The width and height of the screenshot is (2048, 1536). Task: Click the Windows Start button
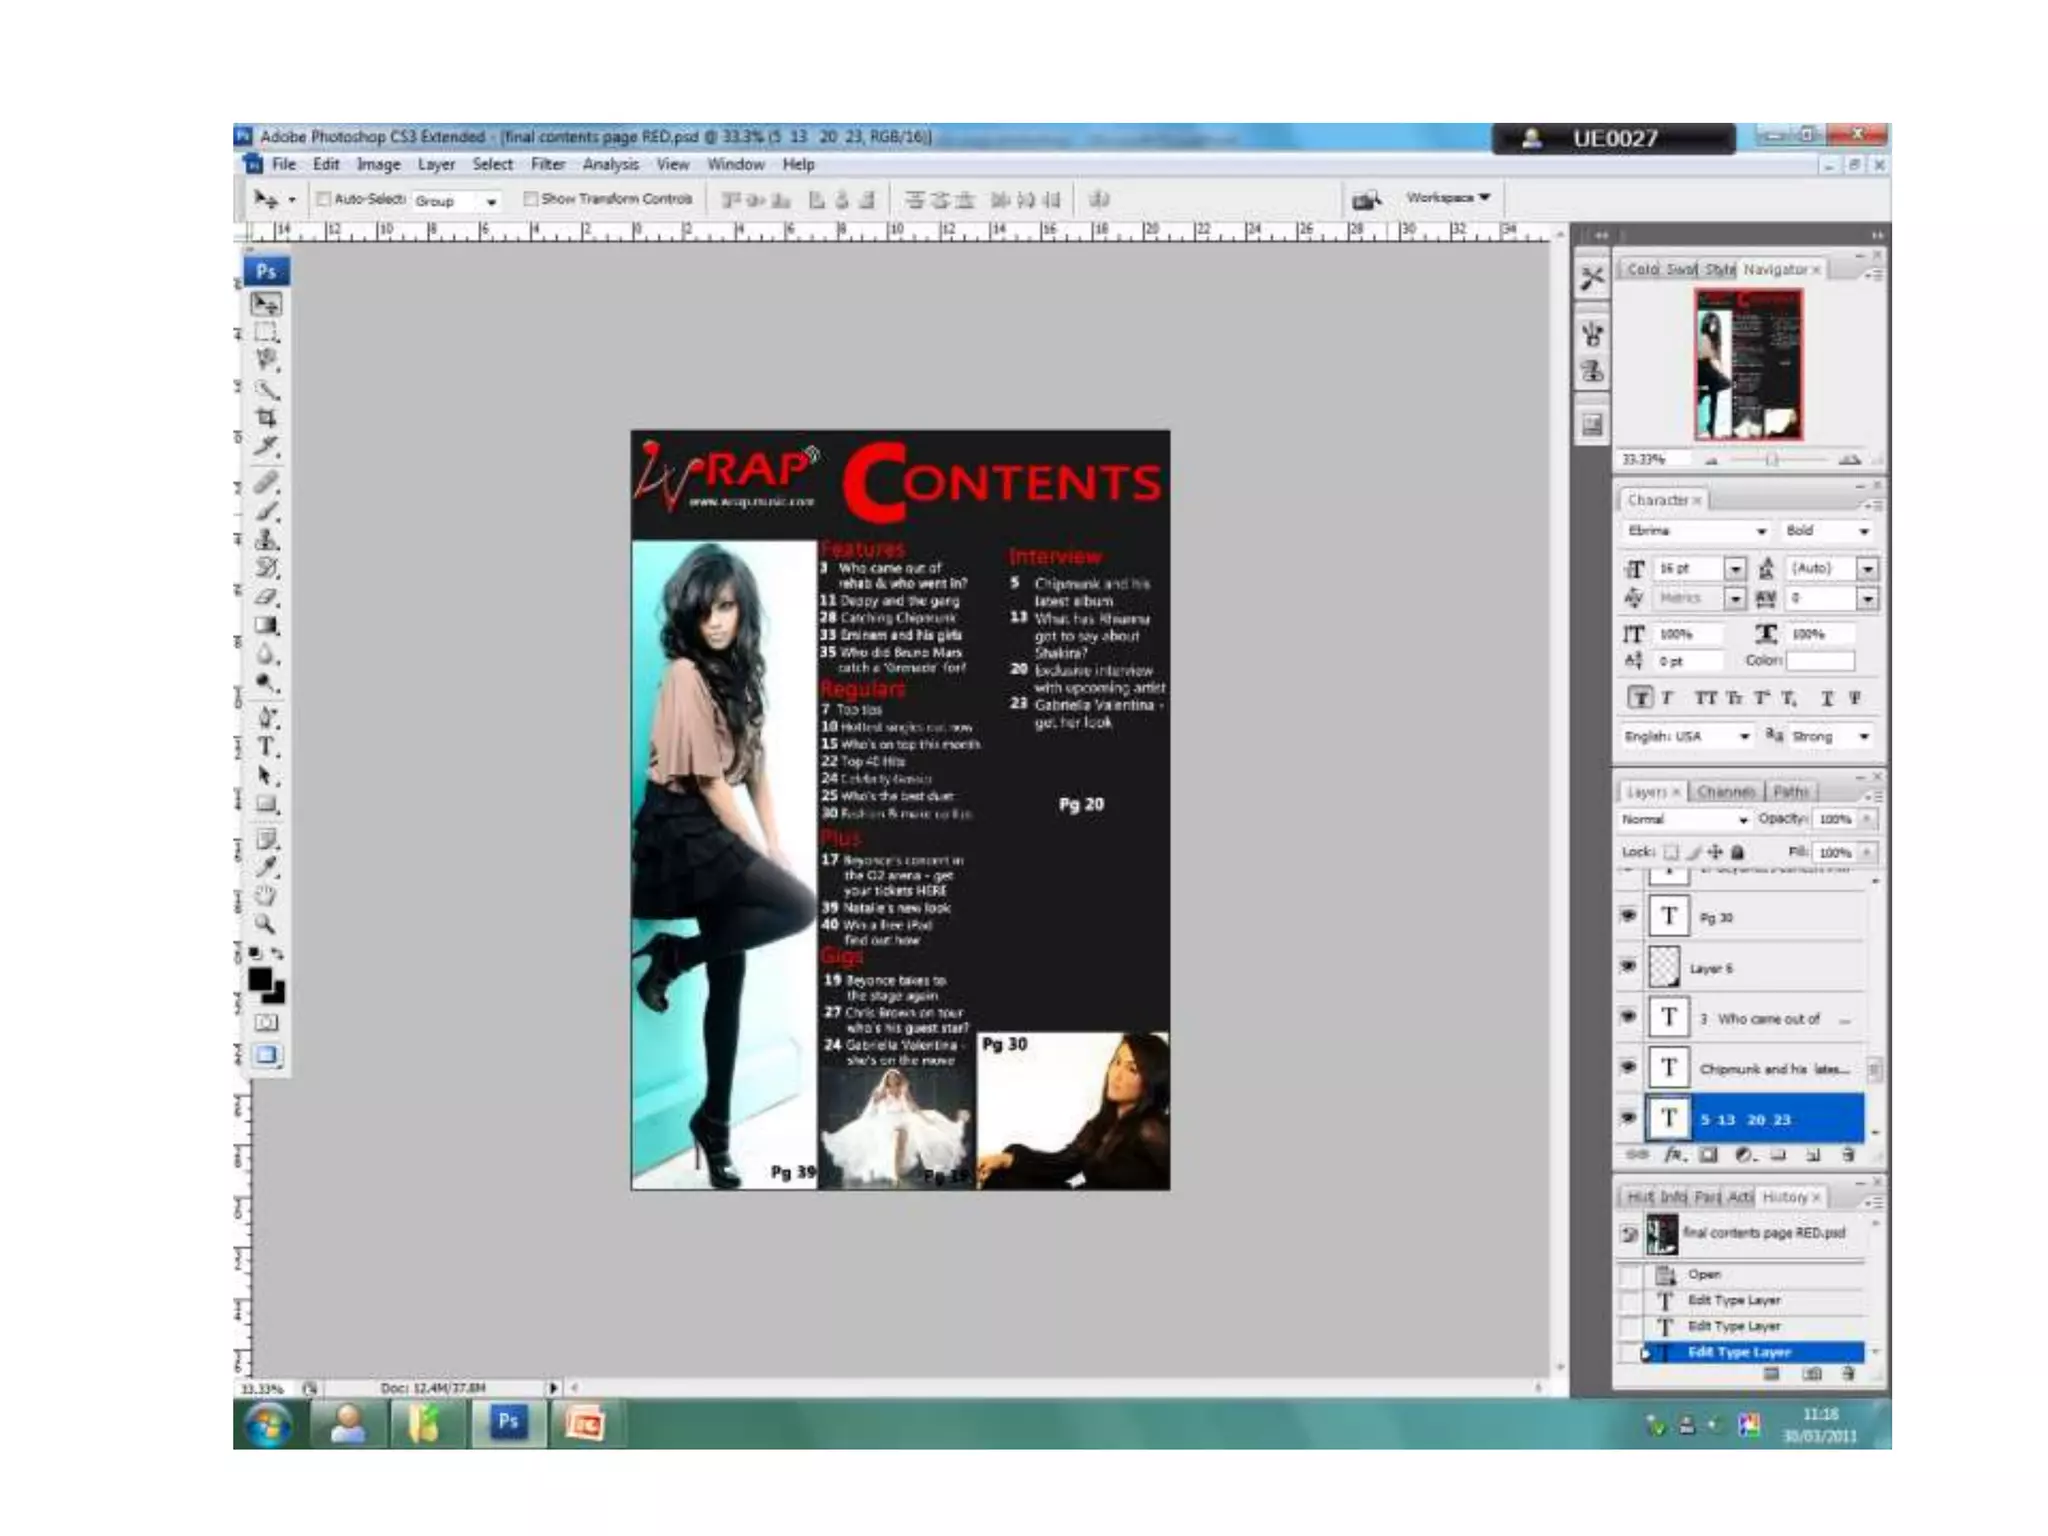click(x=269, y=1424)
